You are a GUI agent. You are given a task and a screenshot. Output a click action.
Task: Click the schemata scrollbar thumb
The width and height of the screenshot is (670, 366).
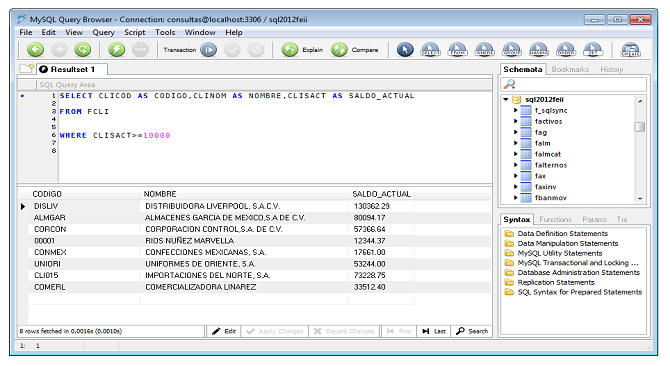(640, 127)
